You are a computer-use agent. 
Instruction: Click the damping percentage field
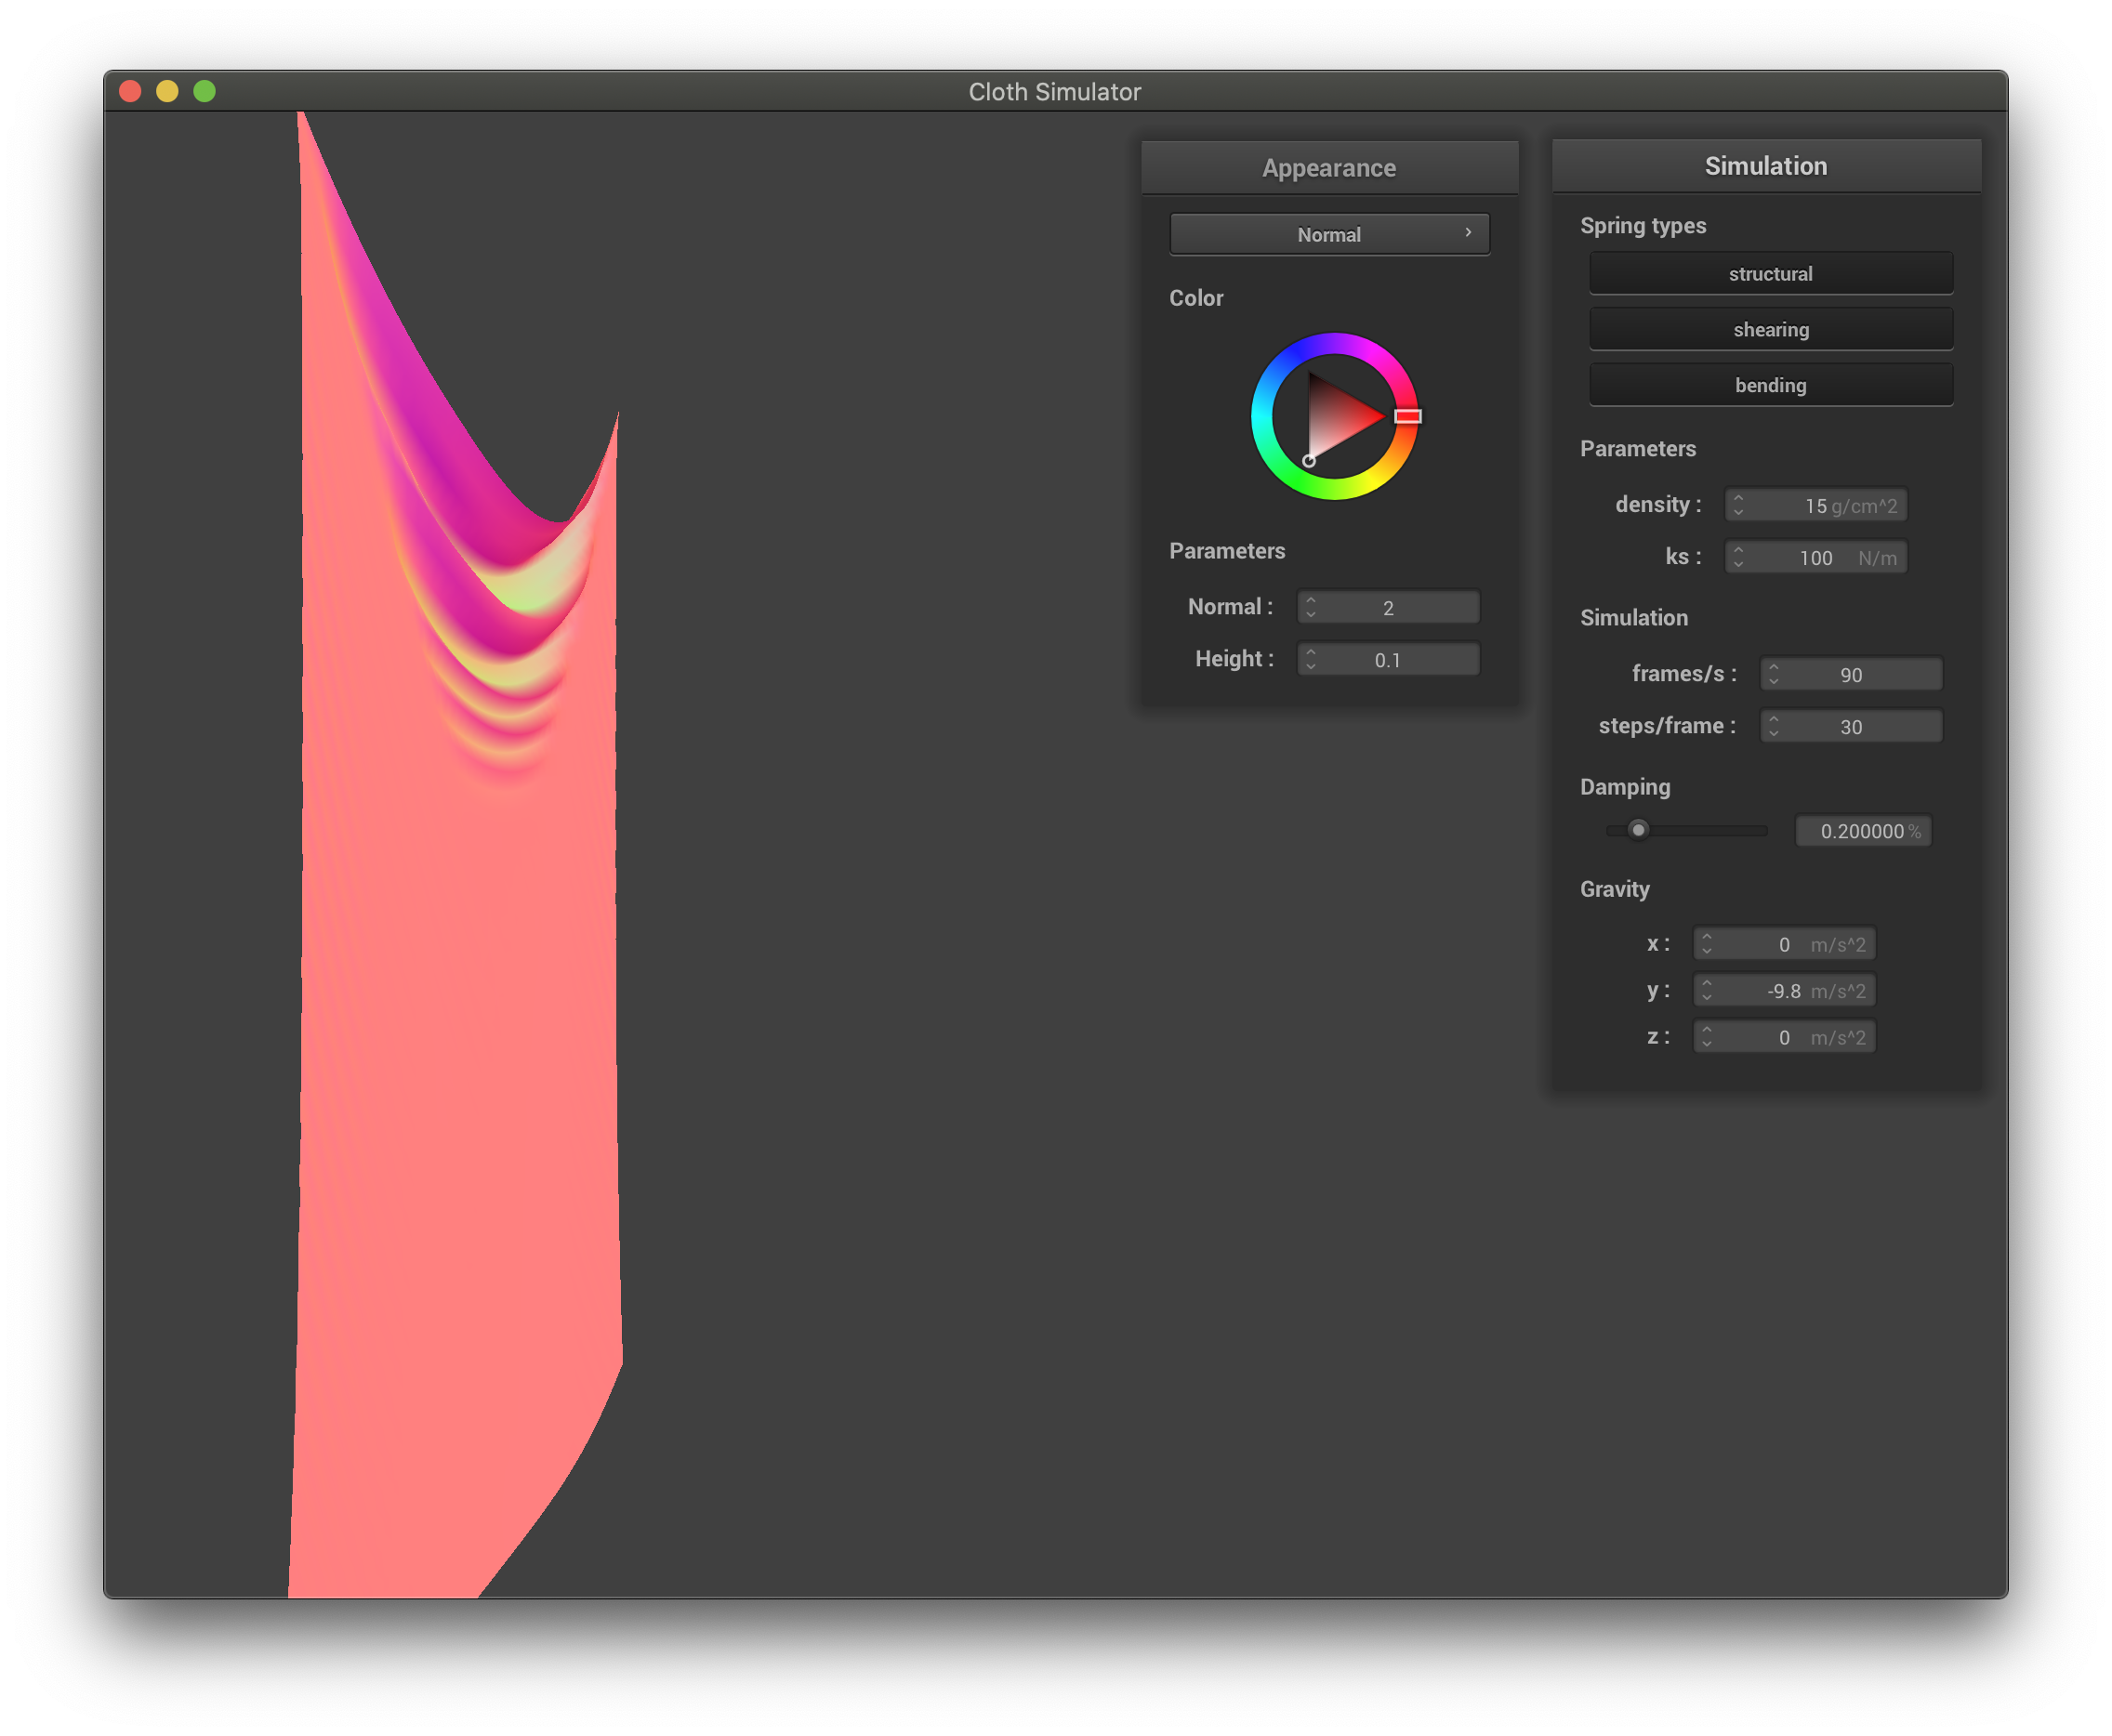1863,831
